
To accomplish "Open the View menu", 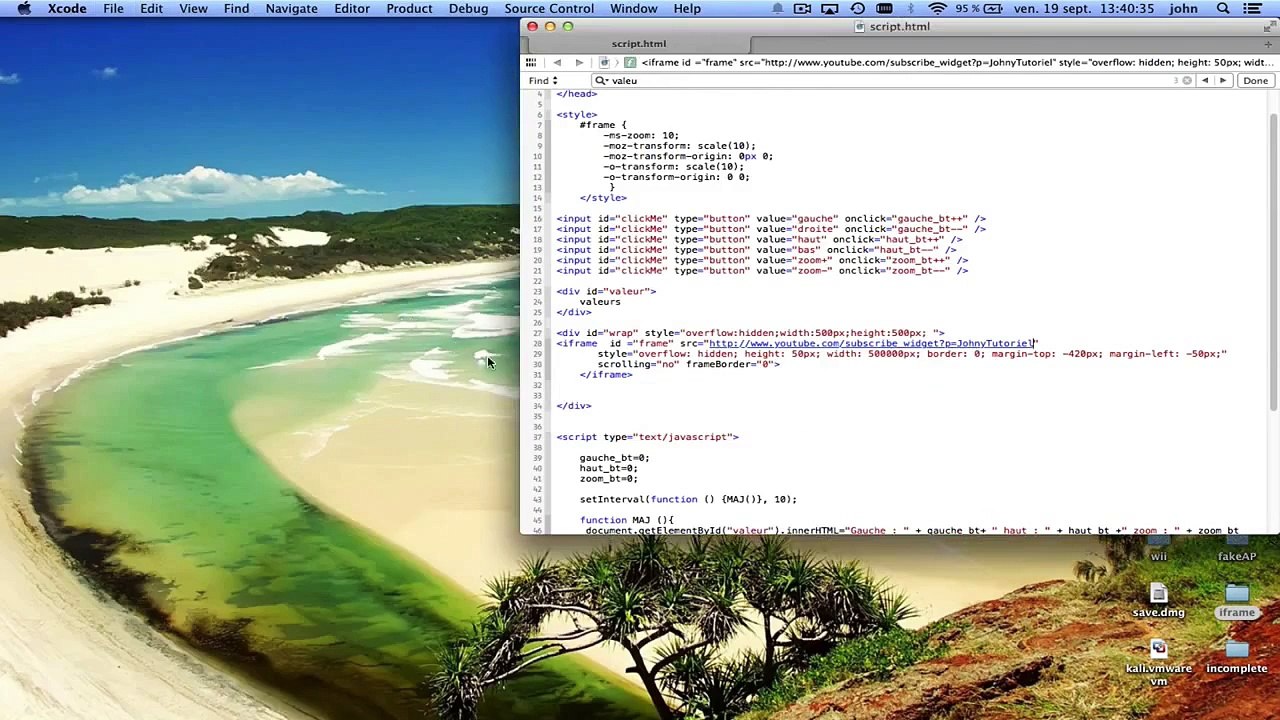I will coord(193,9).
